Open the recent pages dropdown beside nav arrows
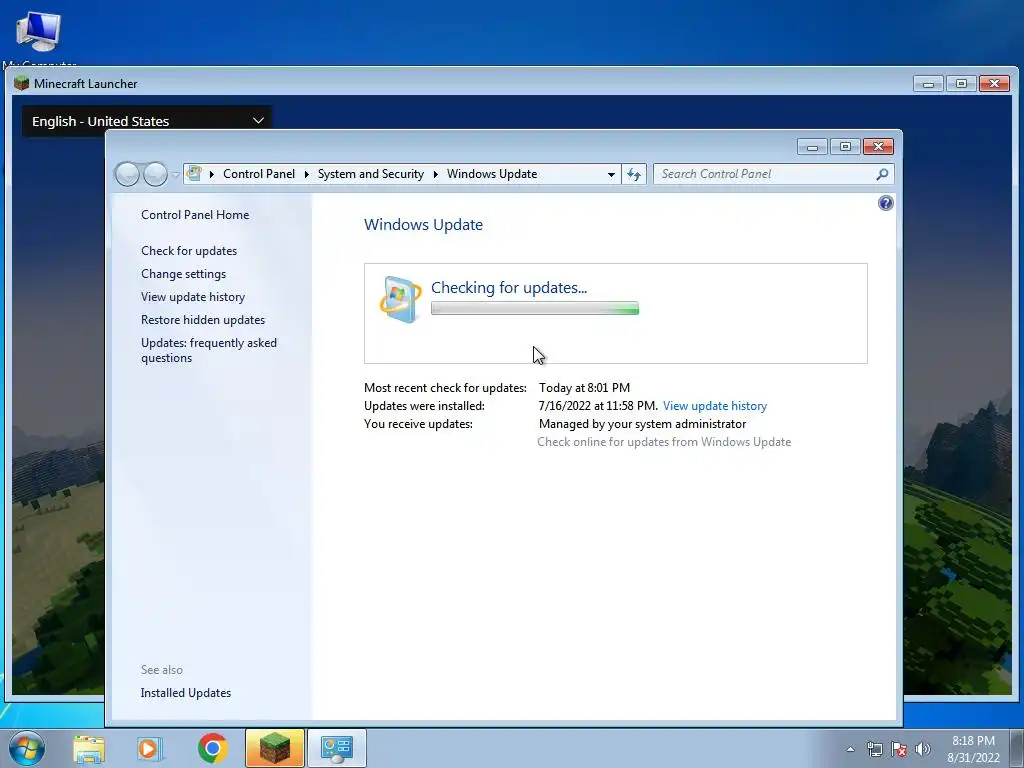The height and width of the screenshot is (768, 1024). point(175,175)
